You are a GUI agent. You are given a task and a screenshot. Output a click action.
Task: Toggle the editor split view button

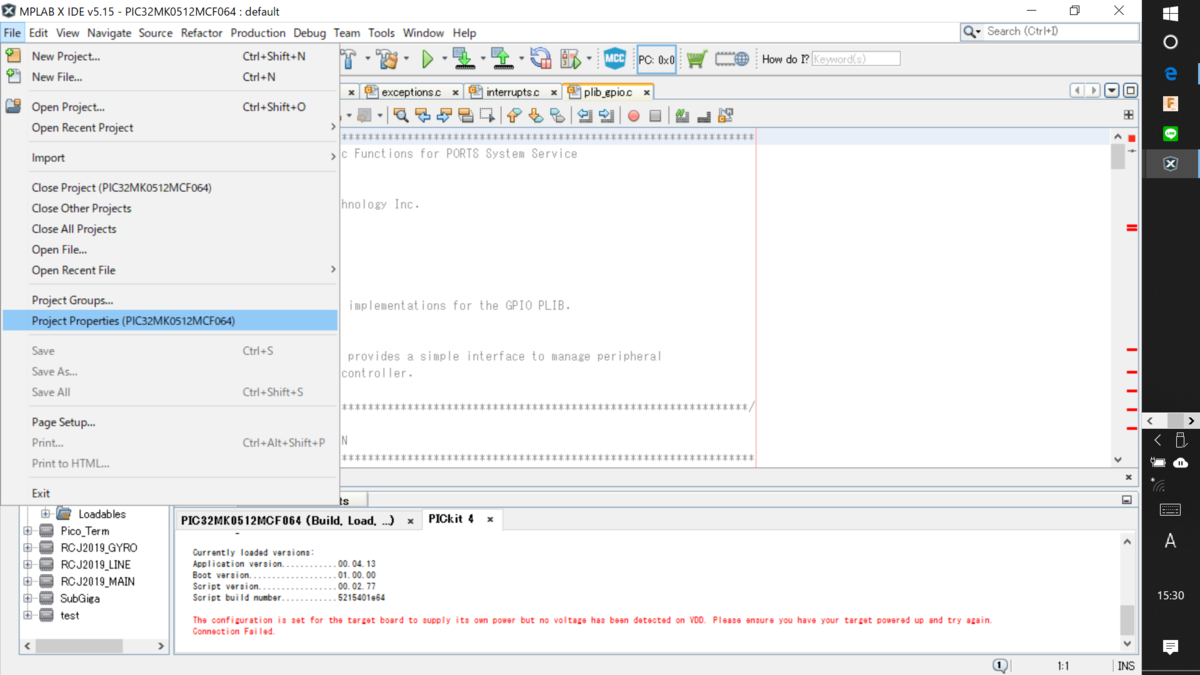[x=1128, y=115]
